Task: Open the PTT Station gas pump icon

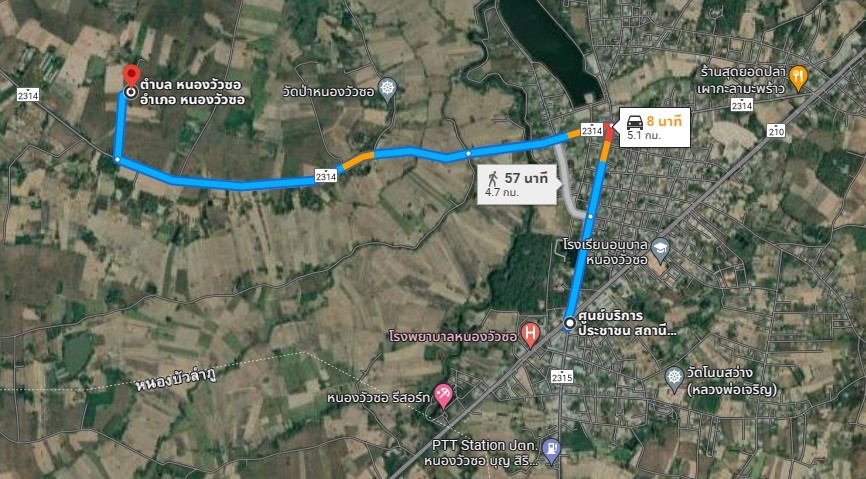Action: [551, 451]
